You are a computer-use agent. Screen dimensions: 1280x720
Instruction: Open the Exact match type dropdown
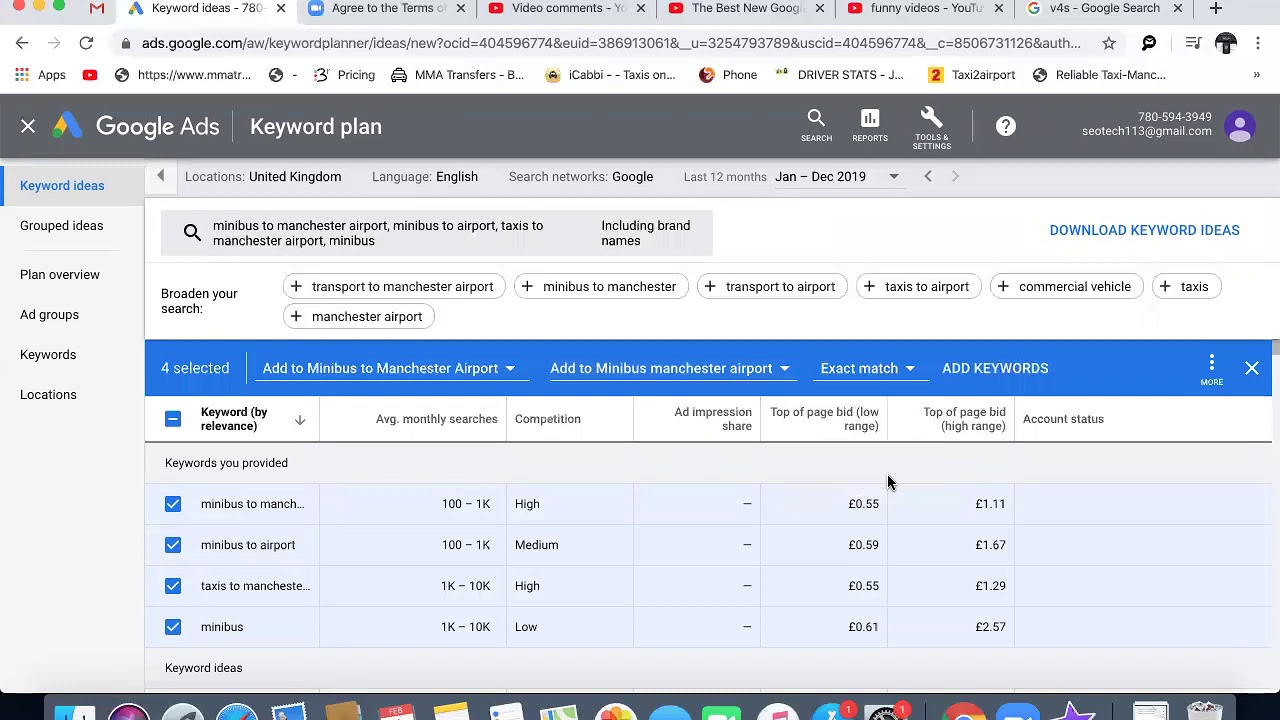[868, 368]
